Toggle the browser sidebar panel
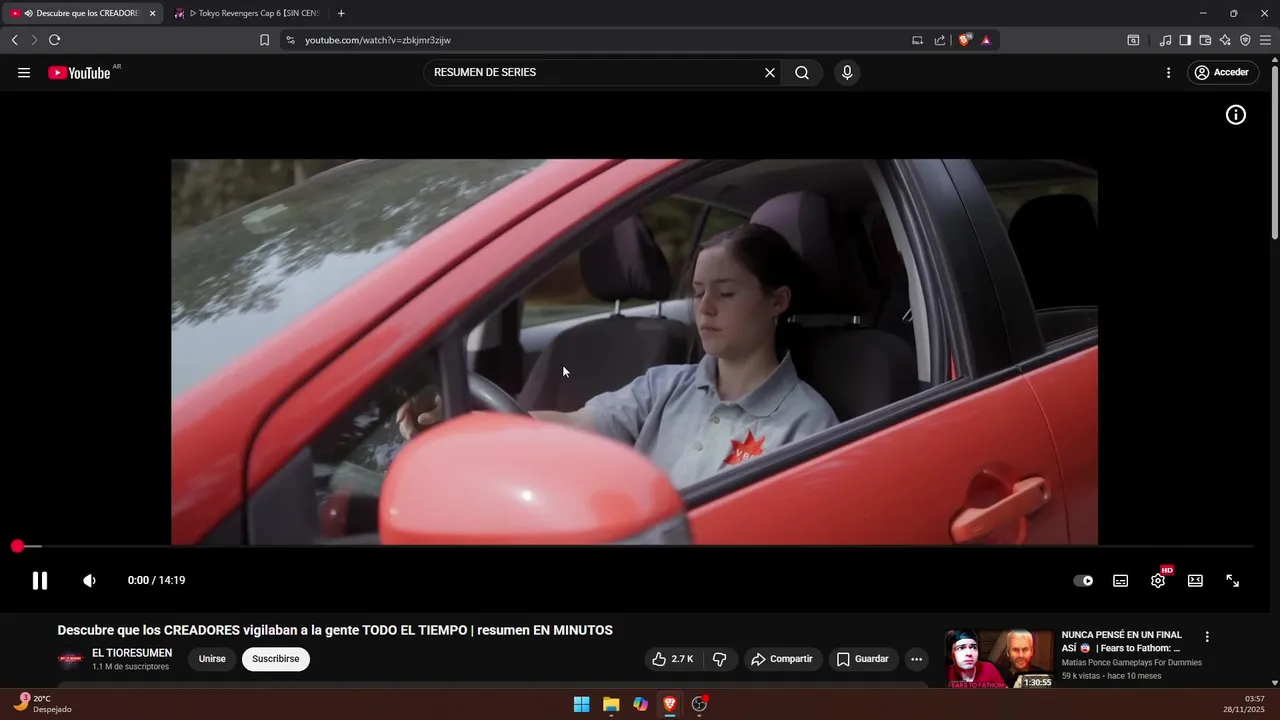 [1185, 40]
